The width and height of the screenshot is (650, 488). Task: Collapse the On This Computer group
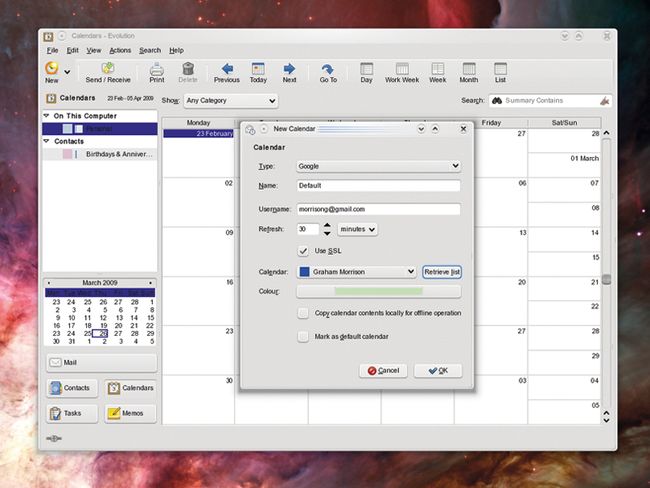pos(46,116)
